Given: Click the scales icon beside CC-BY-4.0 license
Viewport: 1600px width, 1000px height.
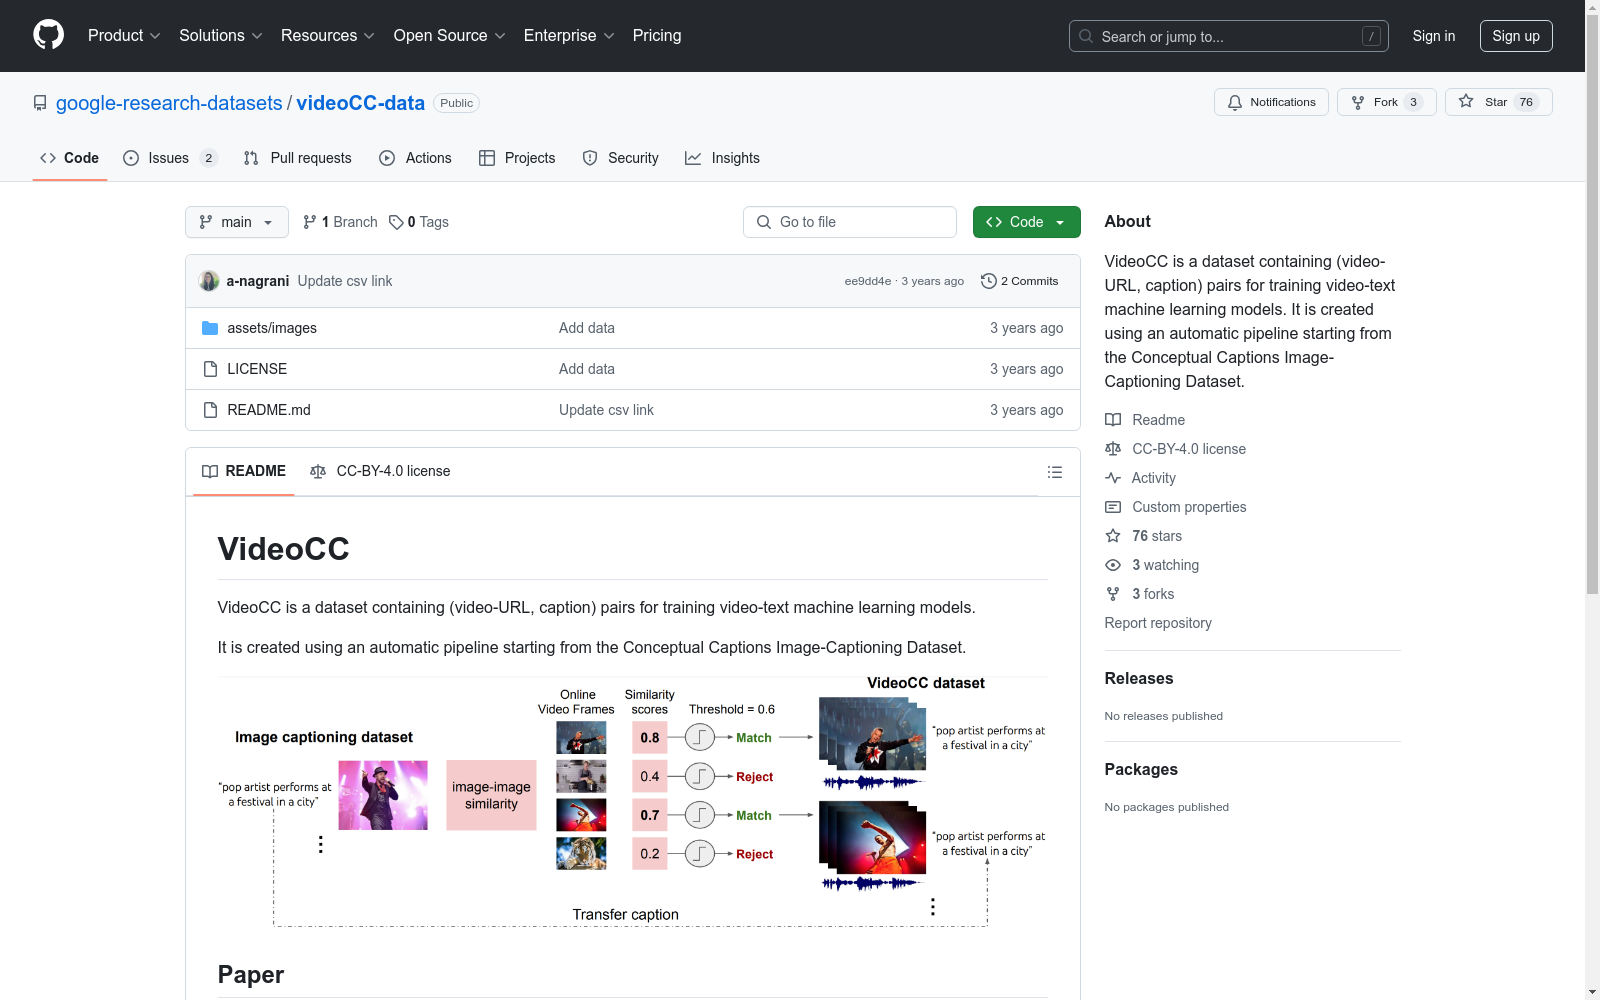Looking at the screenshot, I should pyautogui.click(x=1113, y=449).
